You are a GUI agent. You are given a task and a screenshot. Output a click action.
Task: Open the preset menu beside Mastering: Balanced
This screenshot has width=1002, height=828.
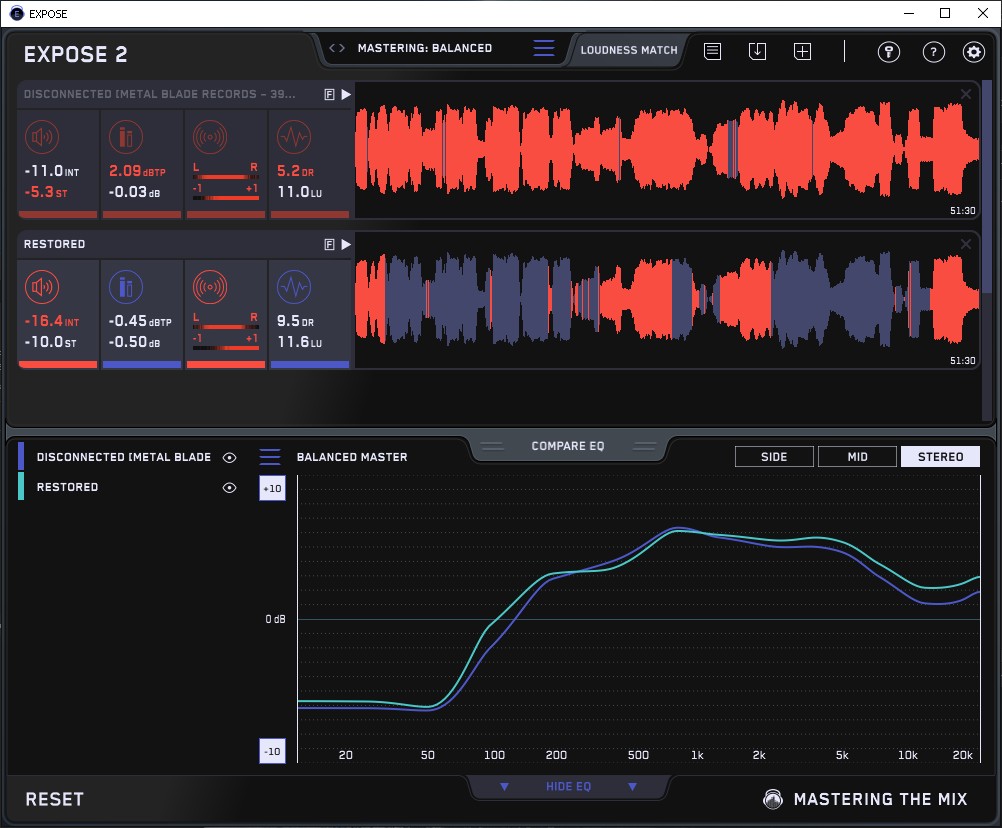tap(544, 48)
